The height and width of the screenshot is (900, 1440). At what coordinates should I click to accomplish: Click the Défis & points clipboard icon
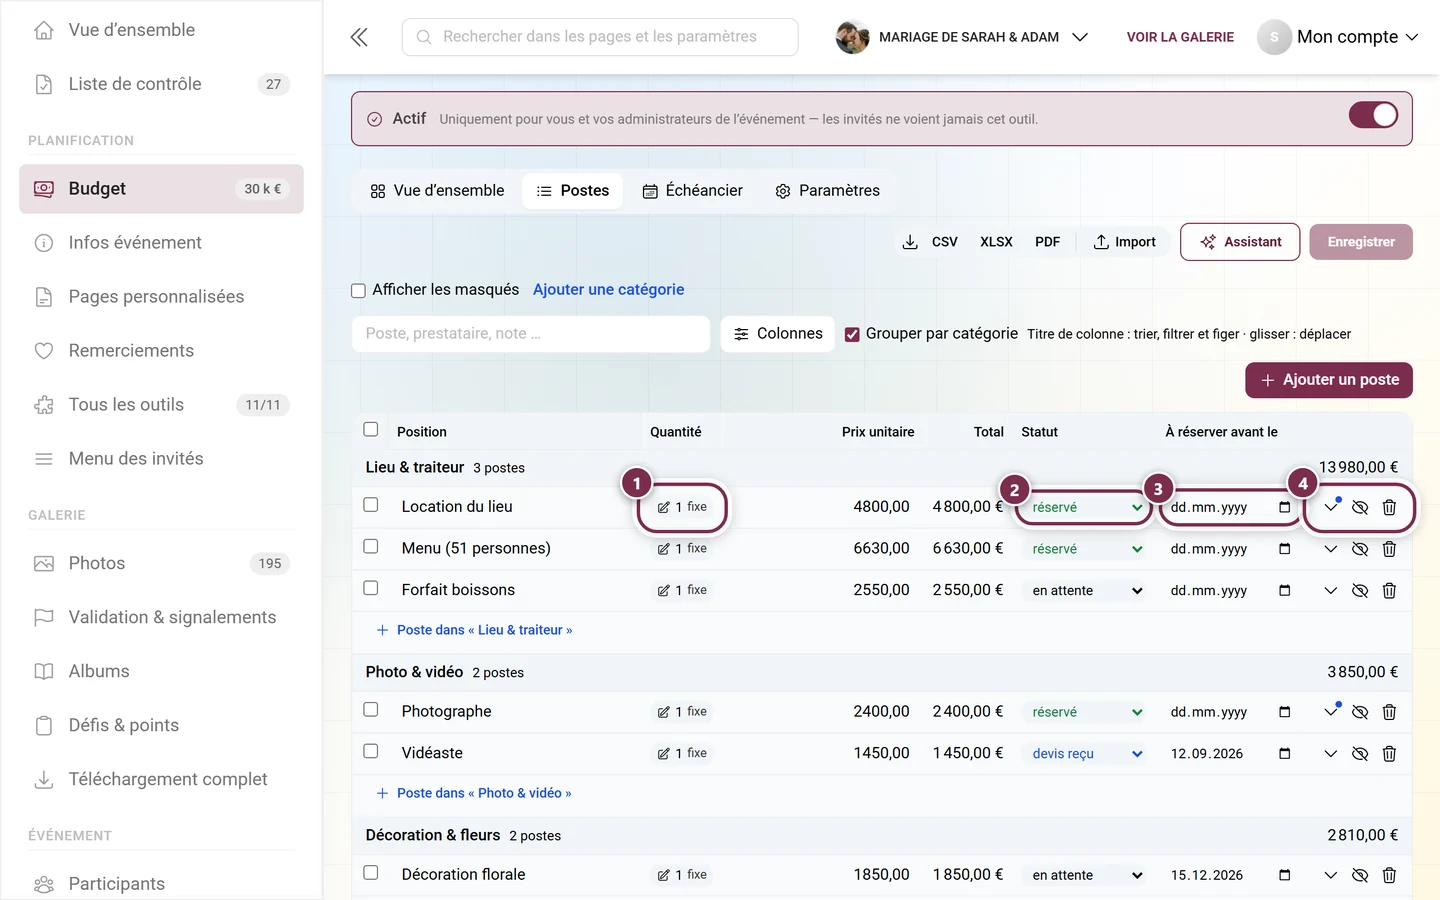pos(44,725)
